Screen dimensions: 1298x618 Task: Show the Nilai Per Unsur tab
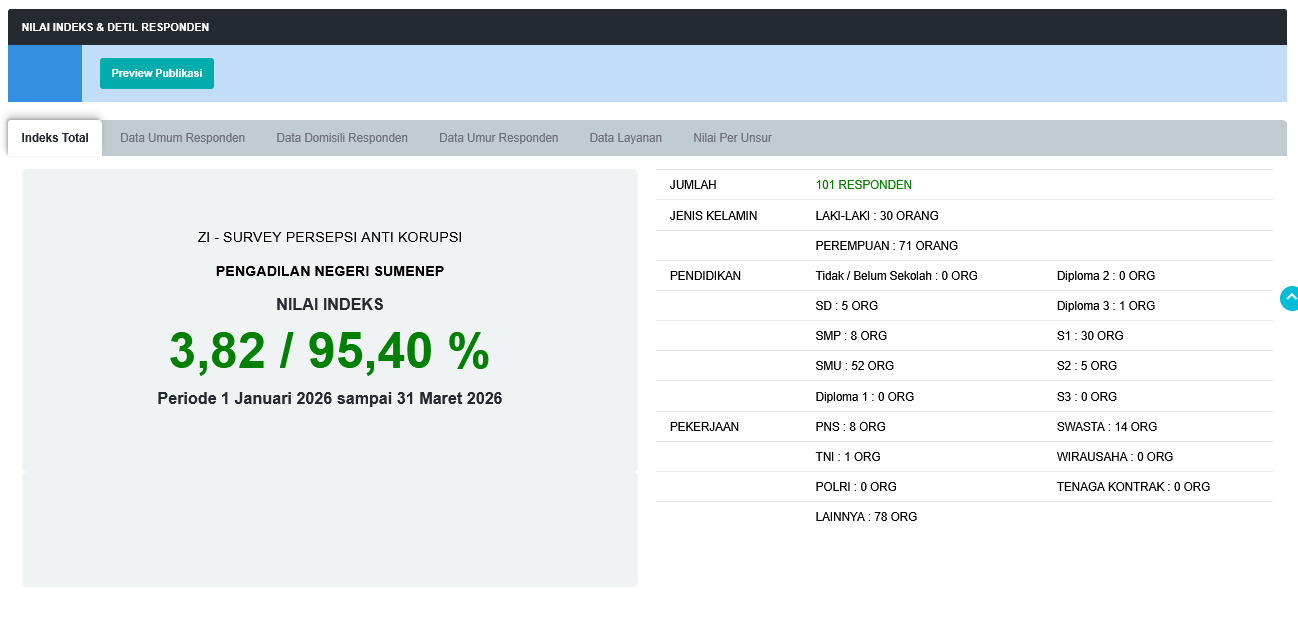point(732,138)
